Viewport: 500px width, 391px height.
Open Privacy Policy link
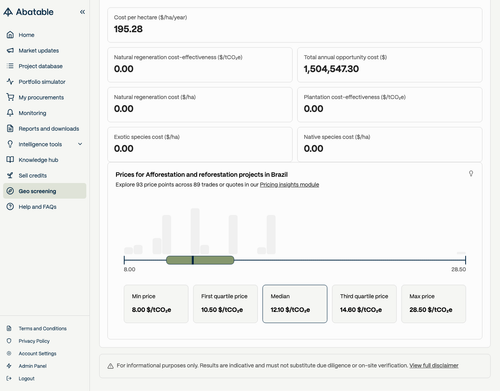34,341
